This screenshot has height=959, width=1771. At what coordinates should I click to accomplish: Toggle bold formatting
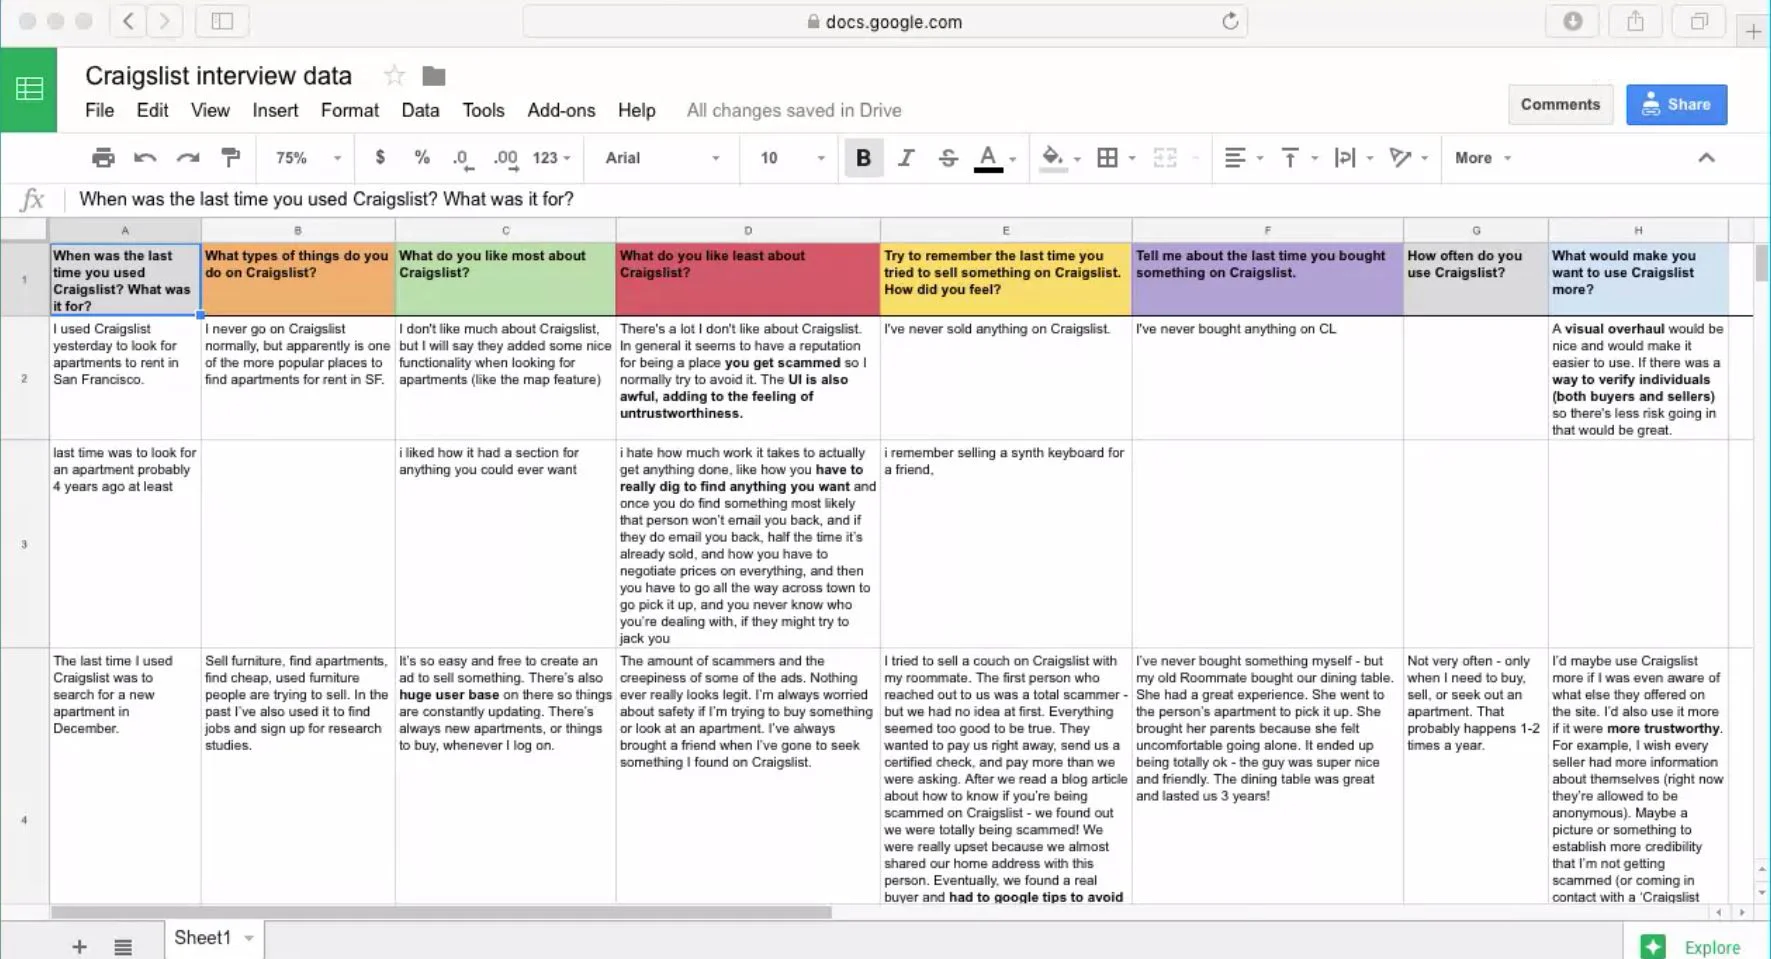click(863, 158)
